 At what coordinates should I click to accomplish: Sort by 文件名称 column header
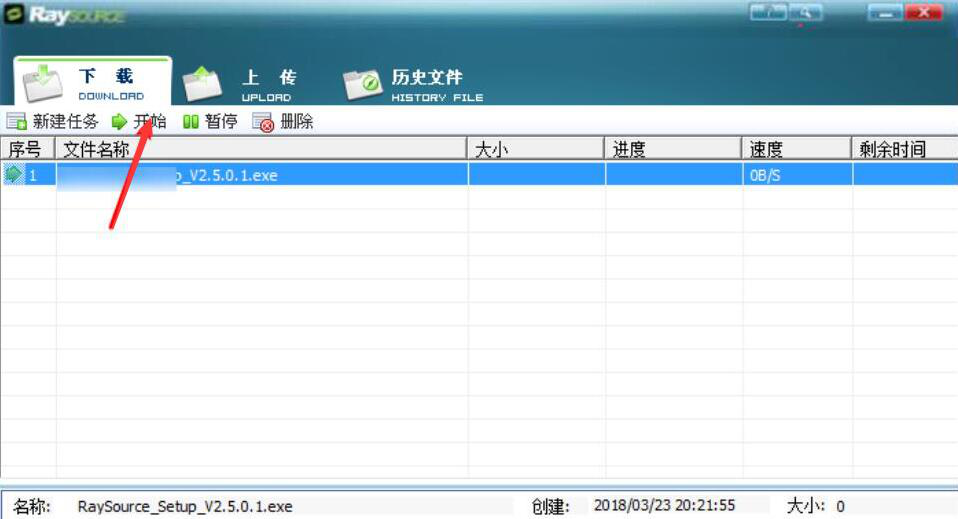point(261,149)
